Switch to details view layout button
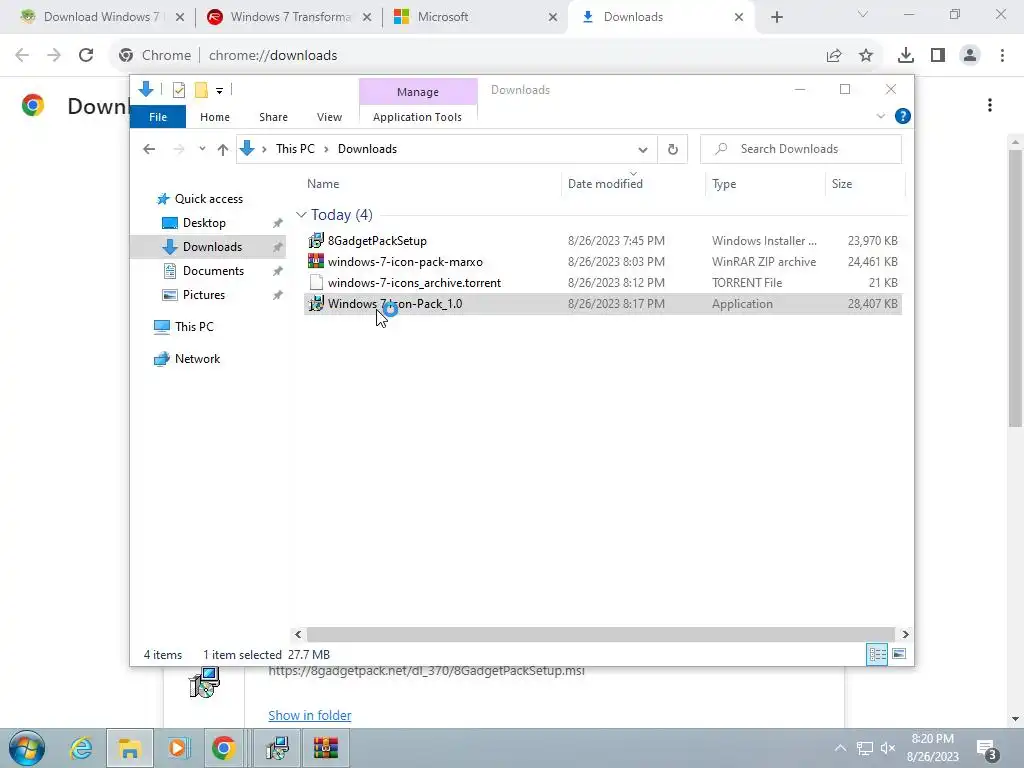 pos(877,654)
